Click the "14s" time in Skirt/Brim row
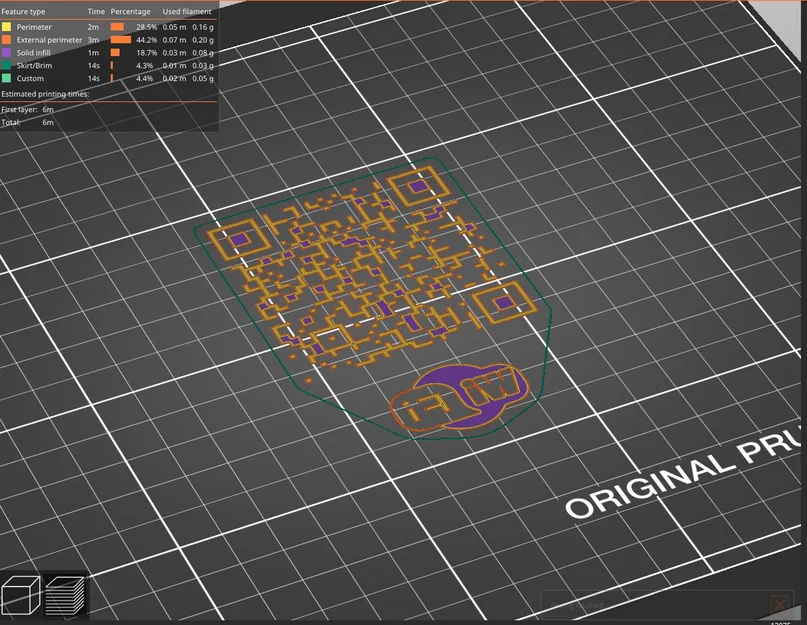 [94, 65]
